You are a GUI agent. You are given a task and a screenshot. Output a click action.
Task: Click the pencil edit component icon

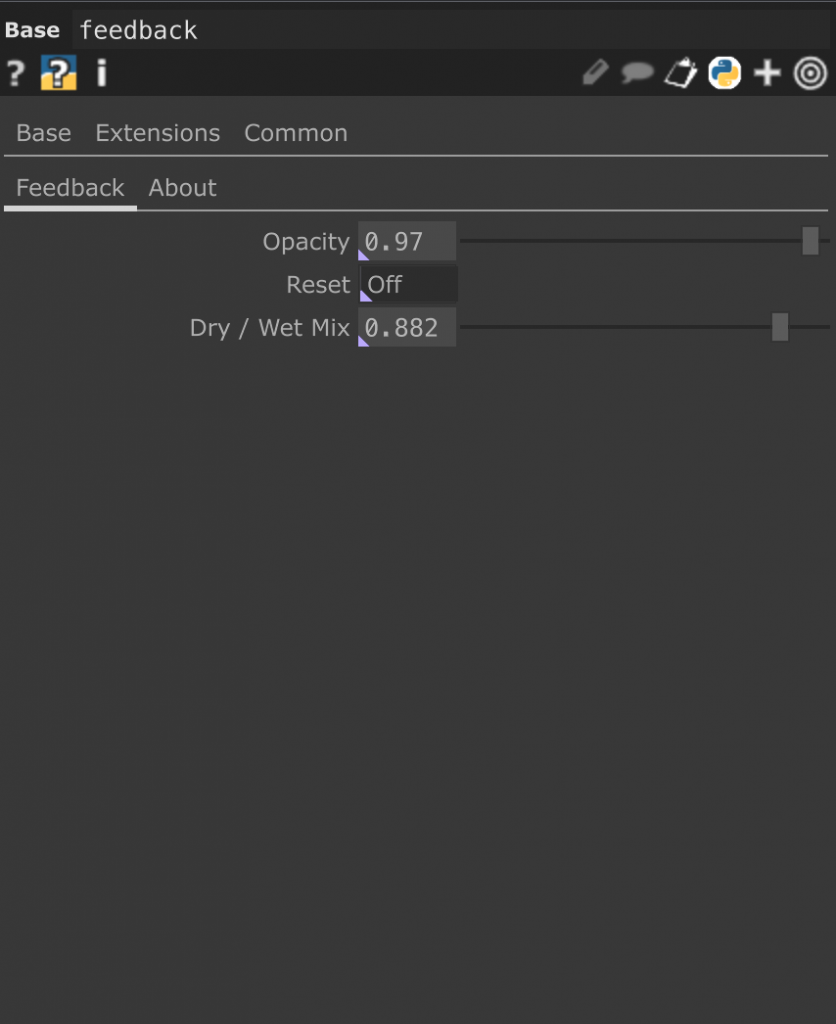pyautogui.click(x=595, y=72)
